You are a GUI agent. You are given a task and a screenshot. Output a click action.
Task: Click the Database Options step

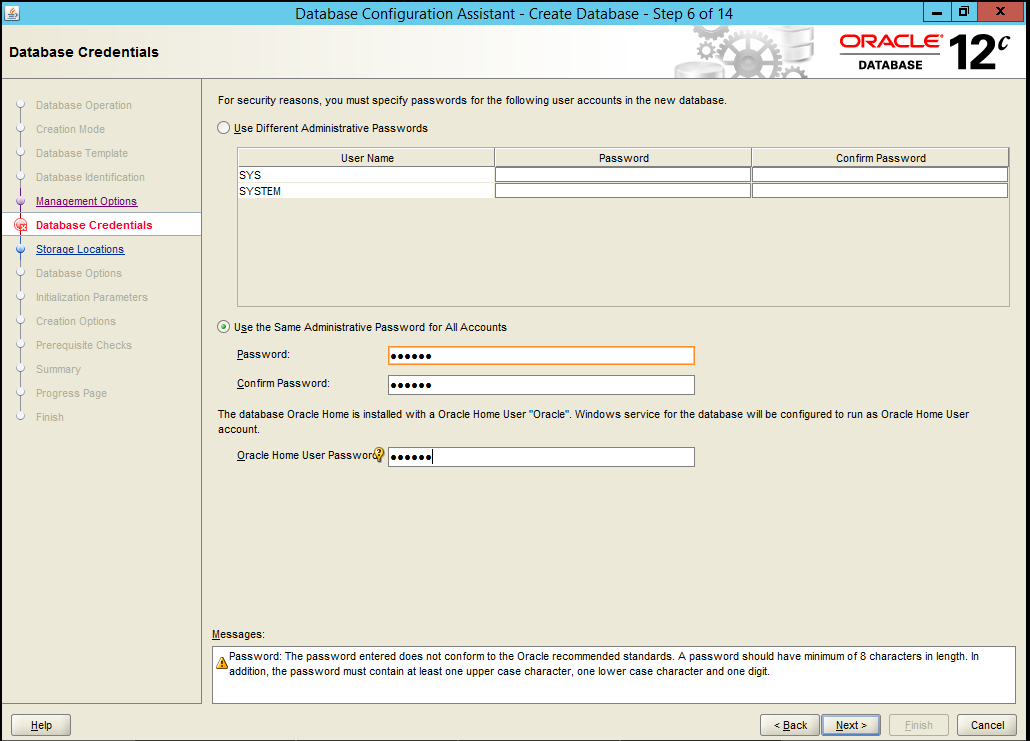click(x=79, y=273)
